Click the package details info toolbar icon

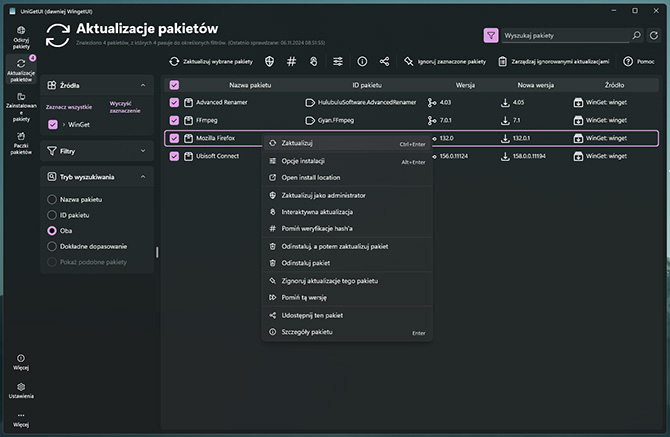(x=362, y=62)
